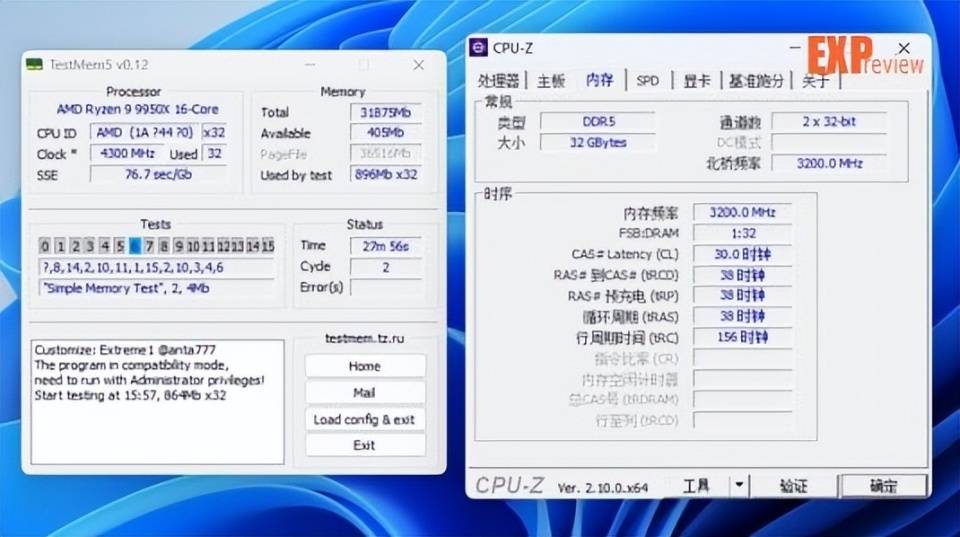
Task: Click the Exit button in TestMem5
Action: click(365, 445)
